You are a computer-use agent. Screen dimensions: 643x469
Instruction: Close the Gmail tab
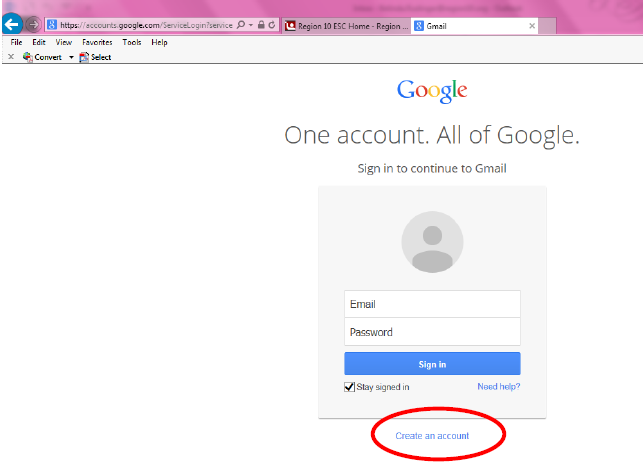(532, 26)
